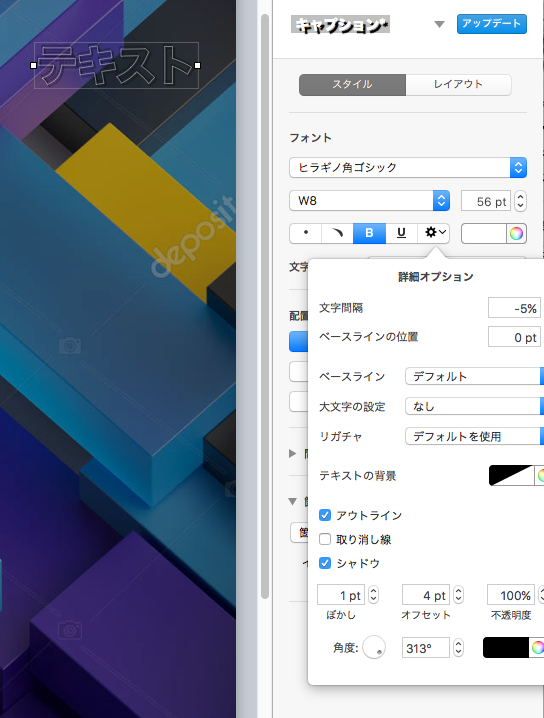Adjust angle with the 313° stepper

pos(458,647)
